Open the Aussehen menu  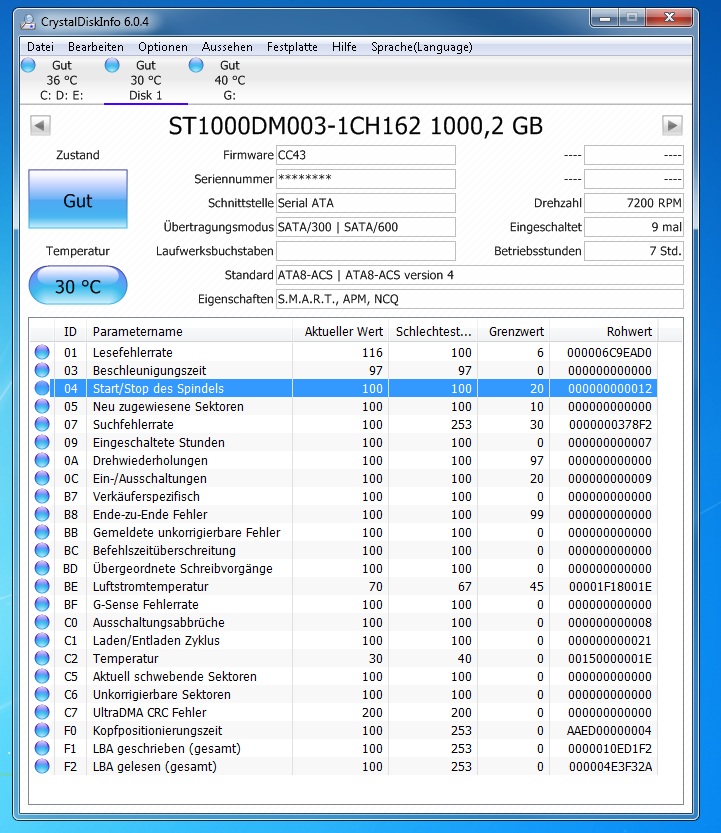[227, 47]
